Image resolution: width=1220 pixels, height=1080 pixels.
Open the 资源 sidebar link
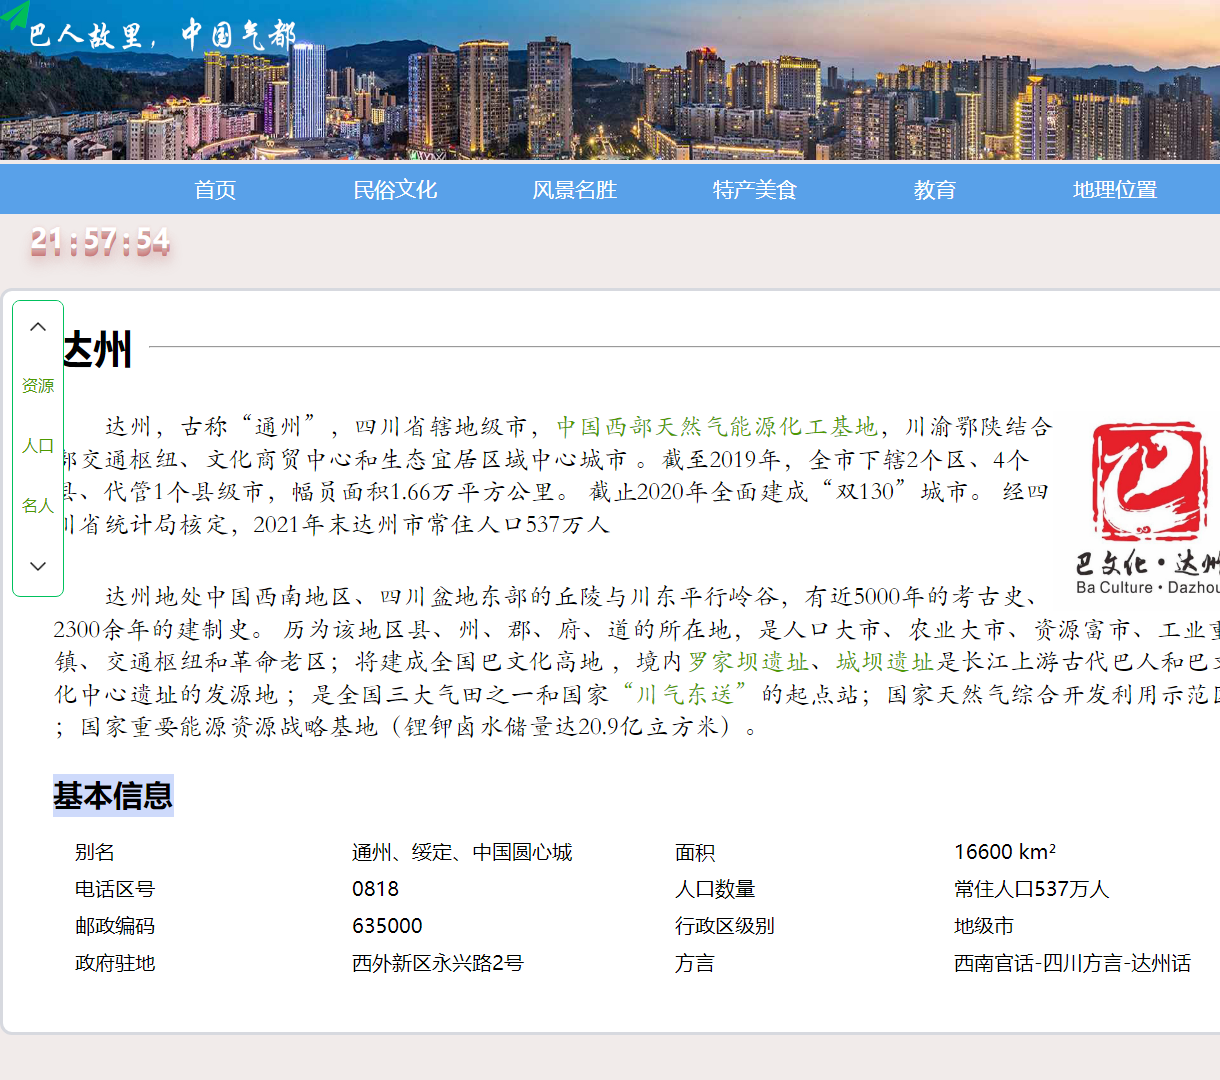pyautogui.click(x=38, y=386)
